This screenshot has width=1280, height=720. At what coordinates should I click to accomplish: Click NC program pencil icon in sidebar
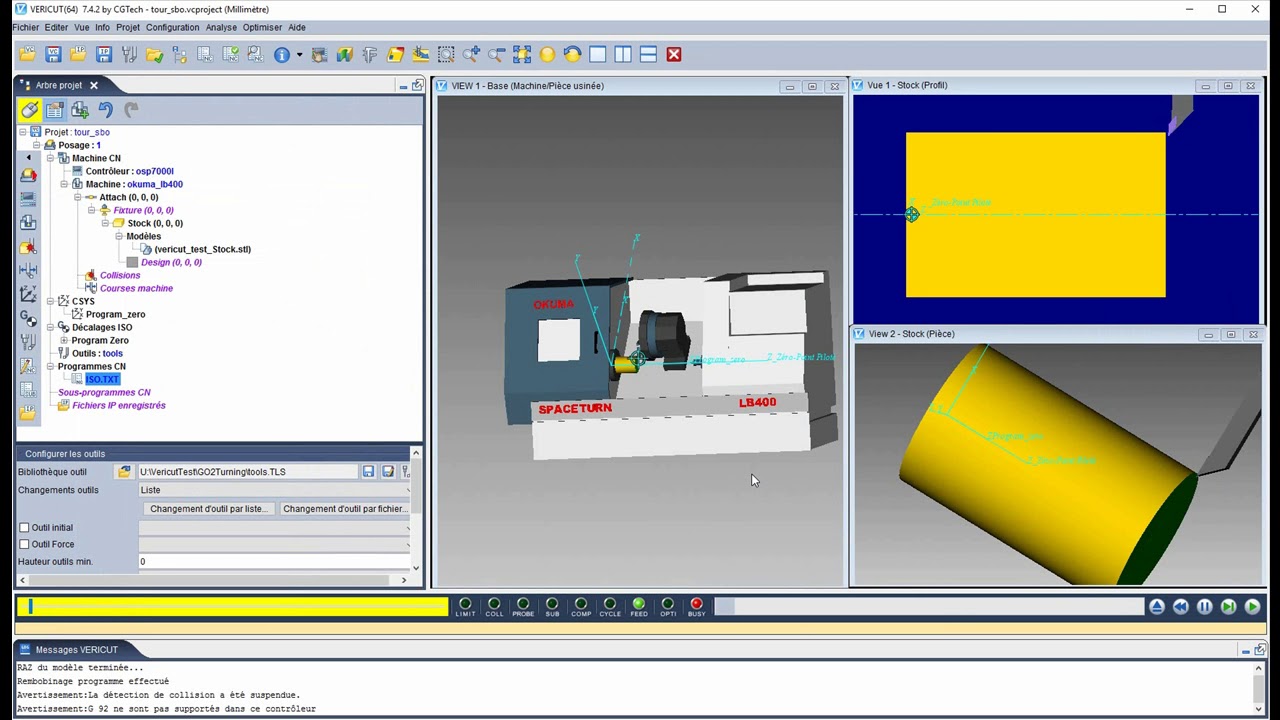point(28,367)
